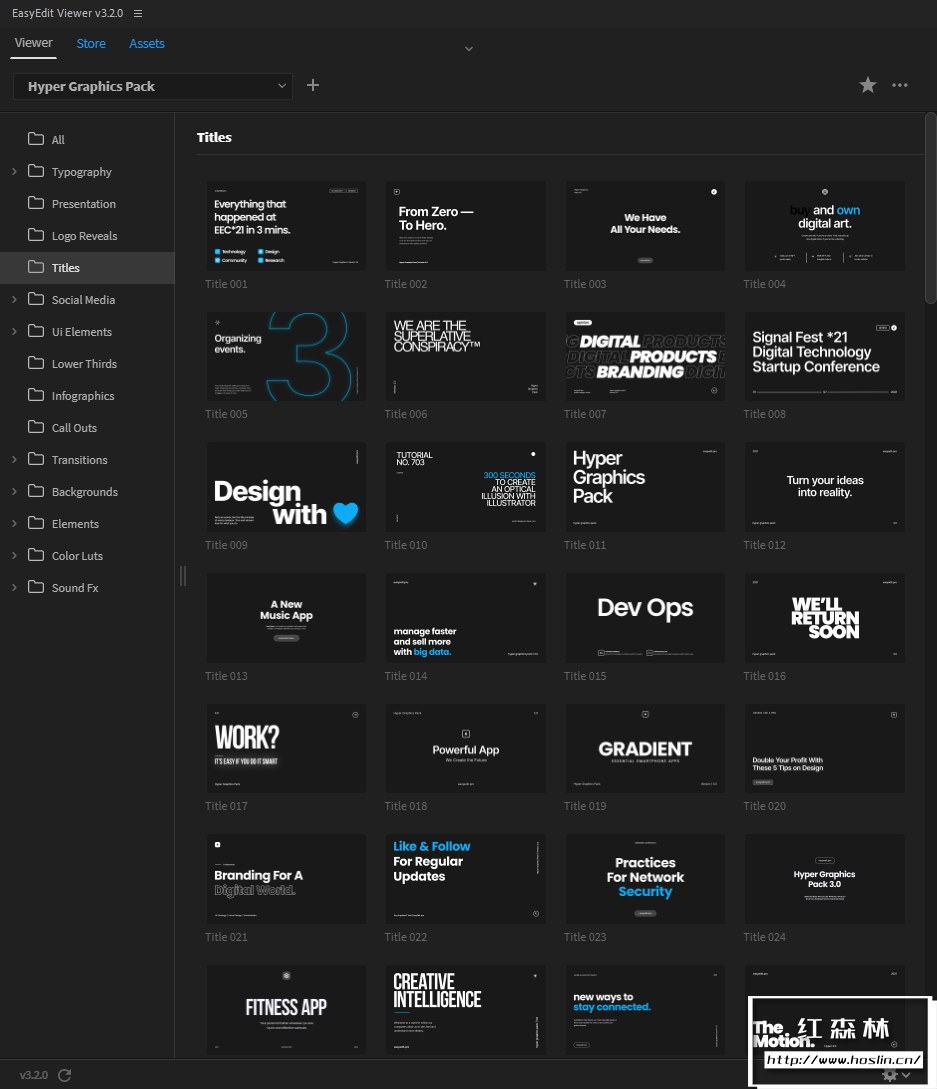Click the folder icon beside Infographics
Screen dimensions: 937x1089
click(x=35, y=394)
